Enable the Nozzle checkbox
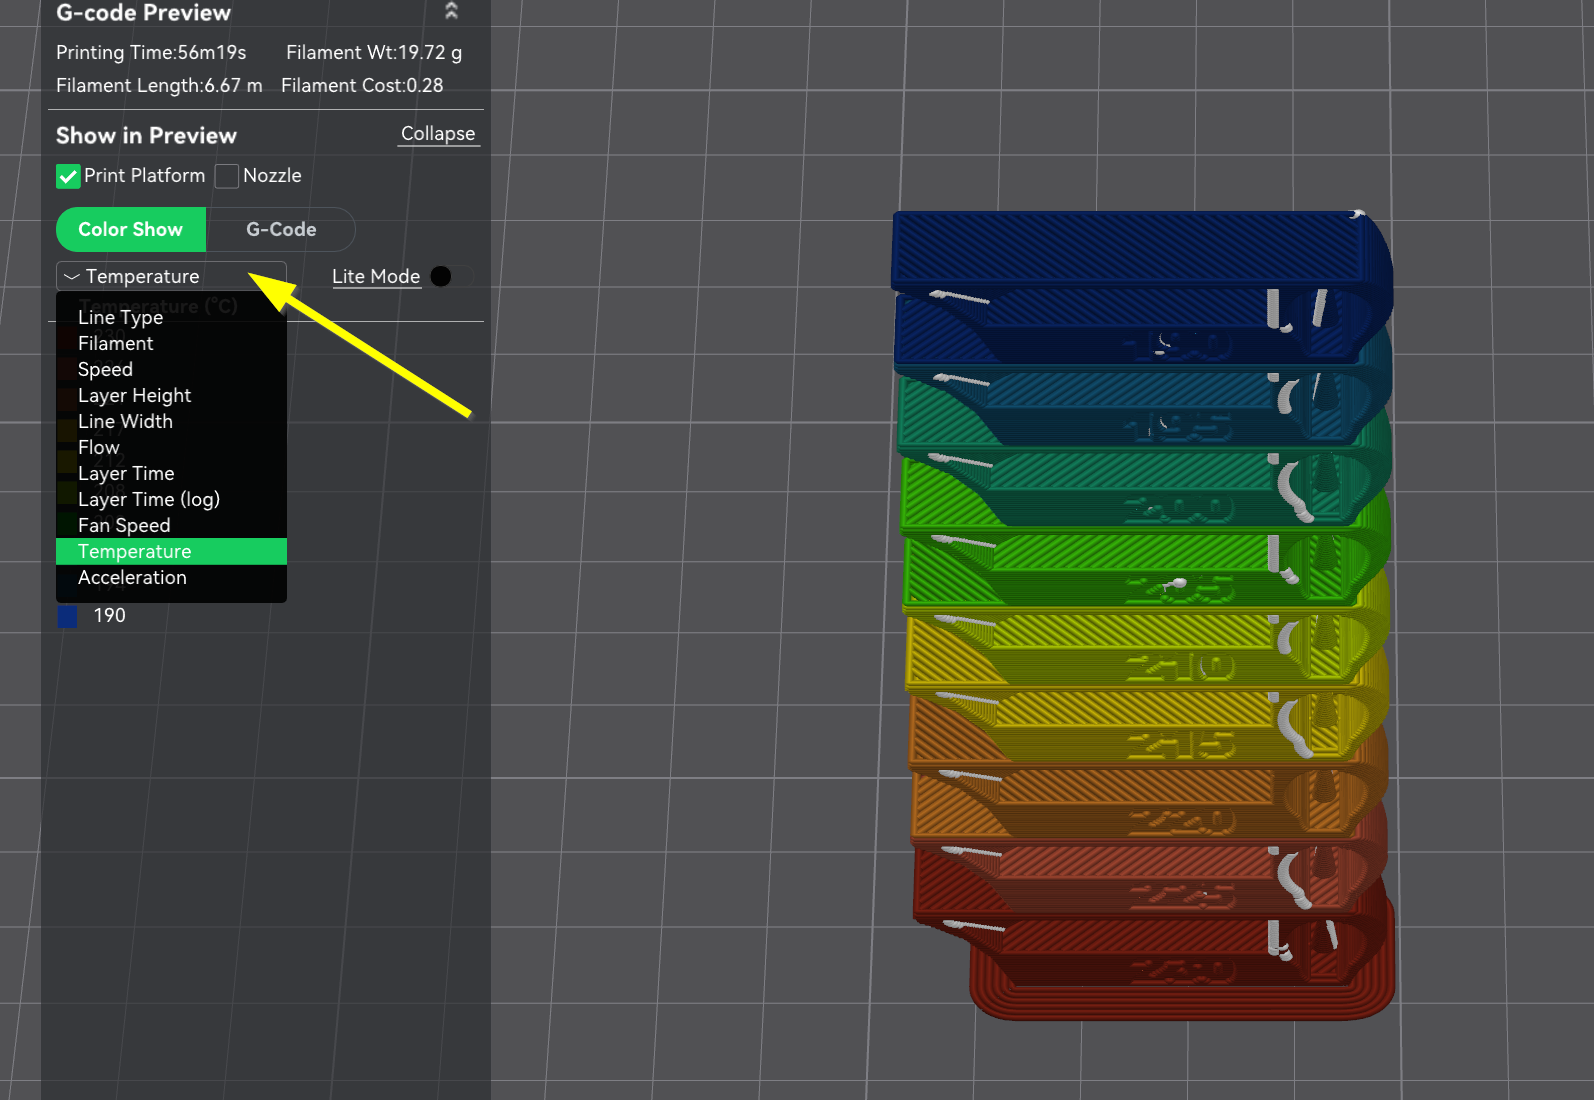The width and height of the screenshot is (1594, 1100). 227,176
